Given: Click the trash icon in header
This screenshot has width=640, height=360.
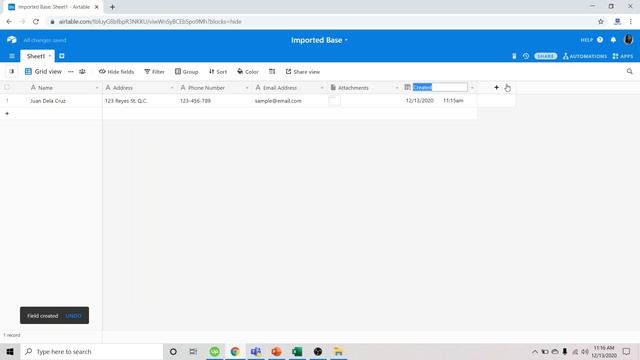Looking at the screenshot, I should pyautogui.click(x=514, y=56).
